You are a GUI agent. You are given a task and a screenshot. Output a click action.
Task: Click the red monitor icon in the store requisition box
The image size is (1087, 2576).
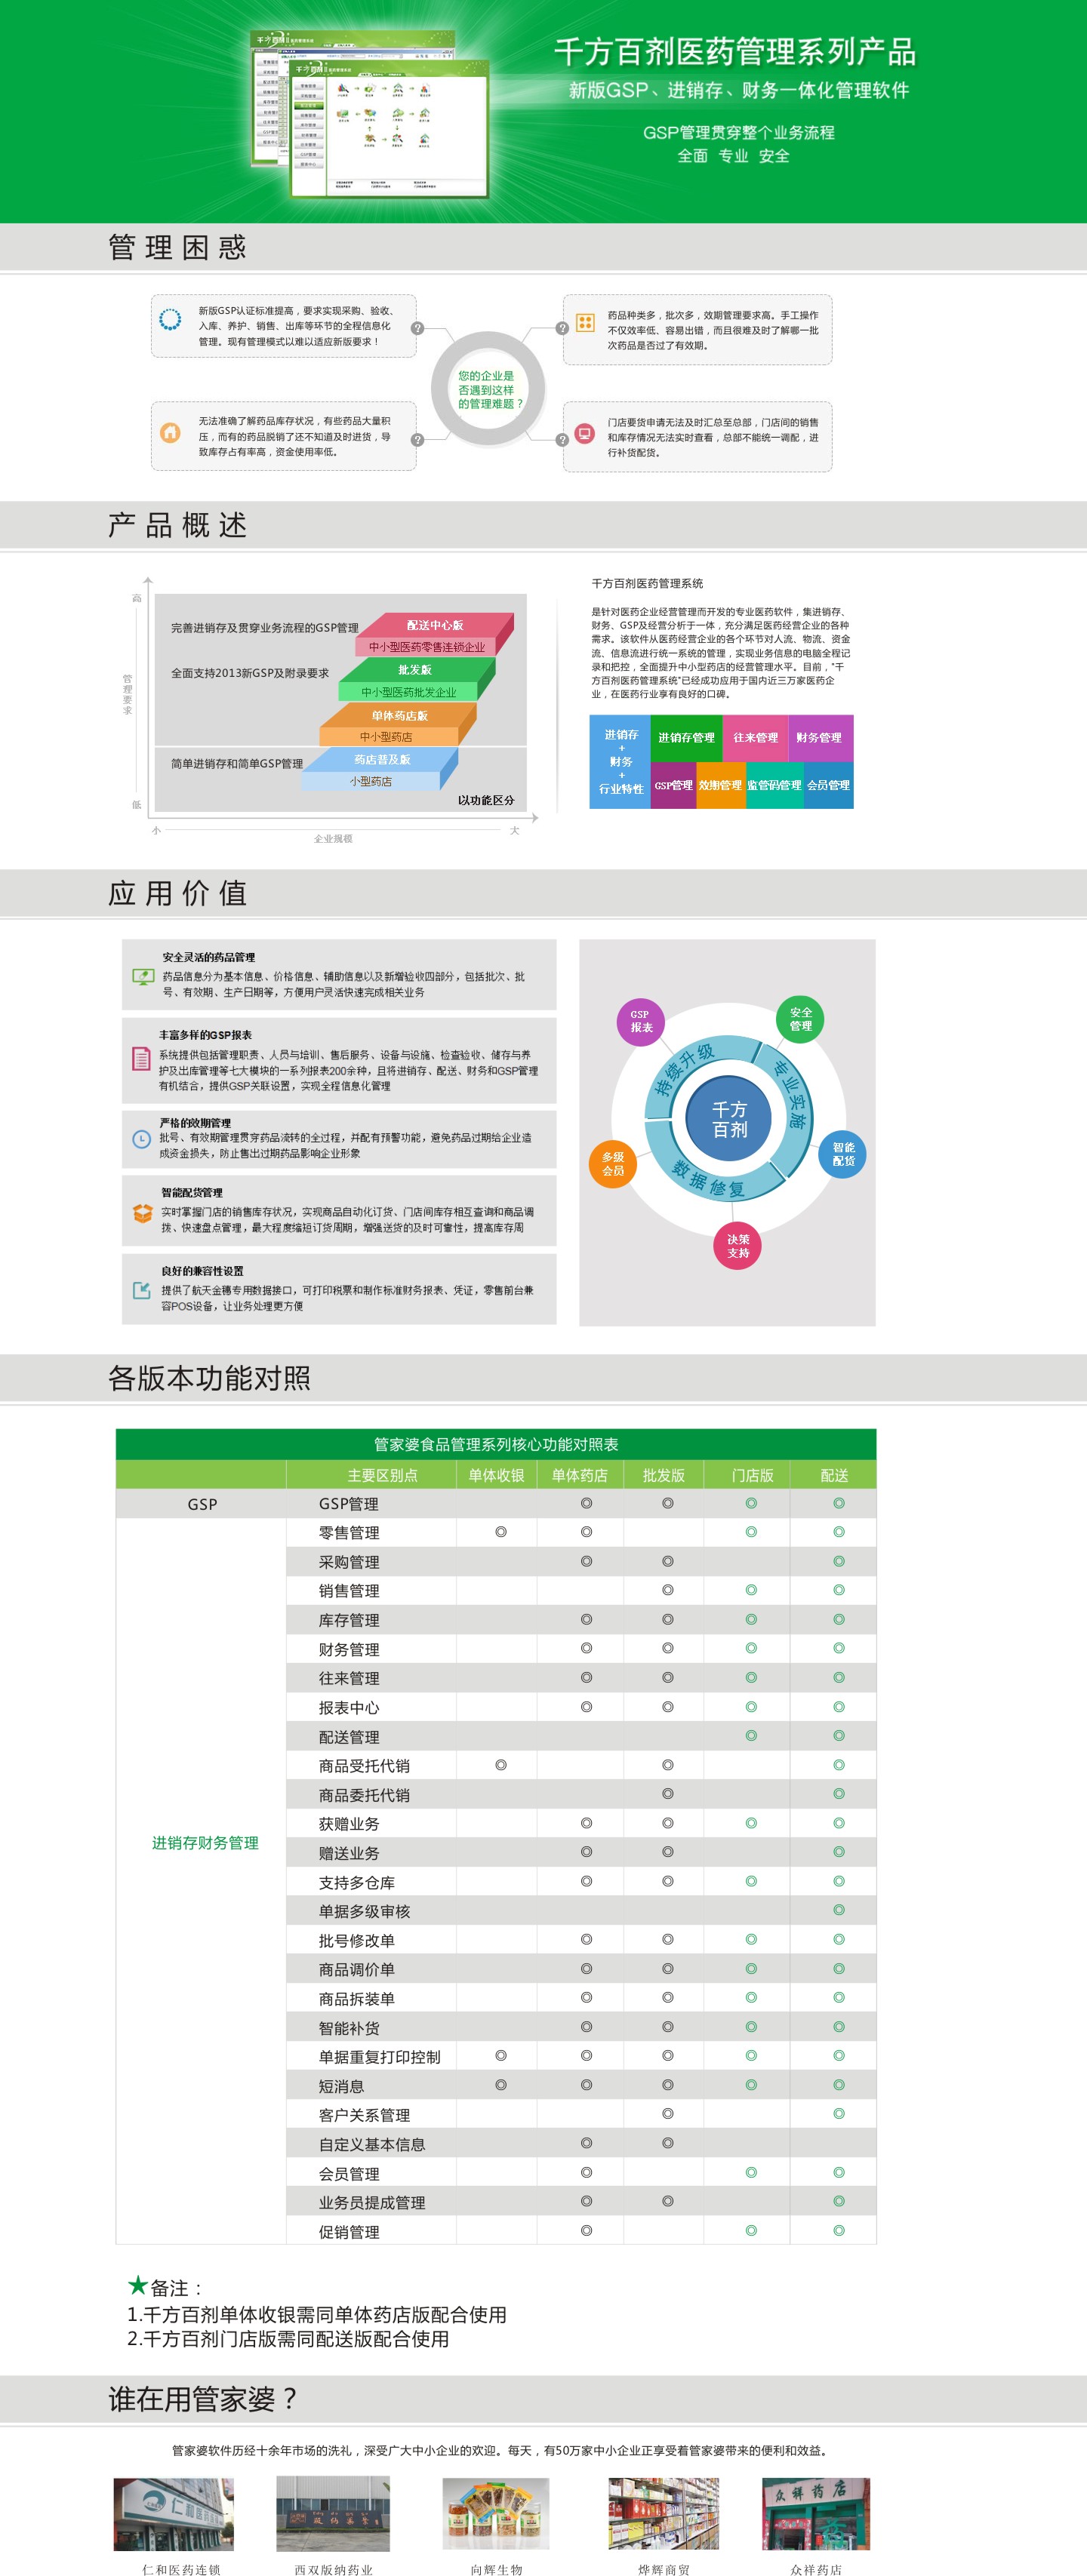pyautogui.click(x=585, y=434)
